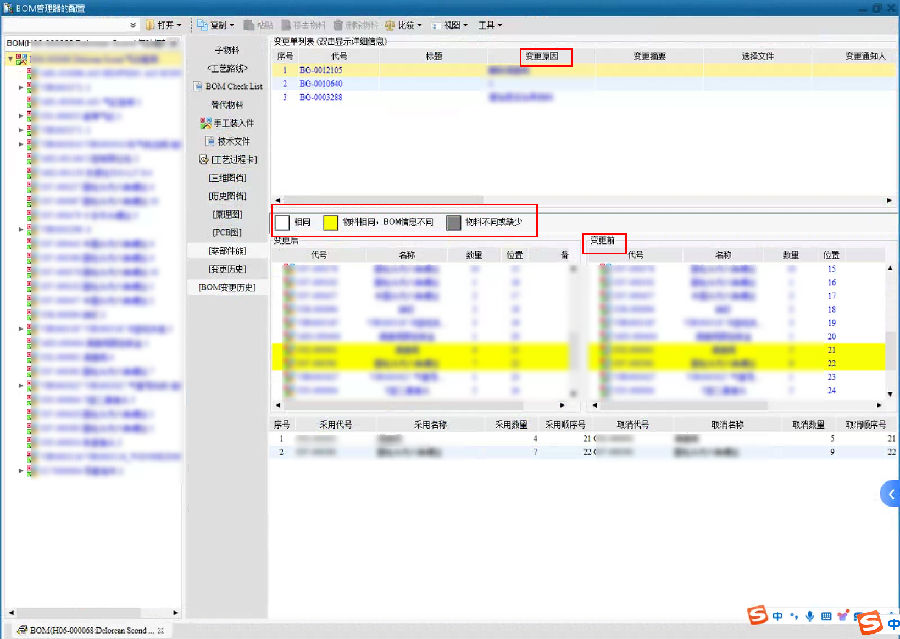The height and width of the screenshot is (639, 900).
Task: Click the blue side panel expand arrow
Action: tap(890, 493)
